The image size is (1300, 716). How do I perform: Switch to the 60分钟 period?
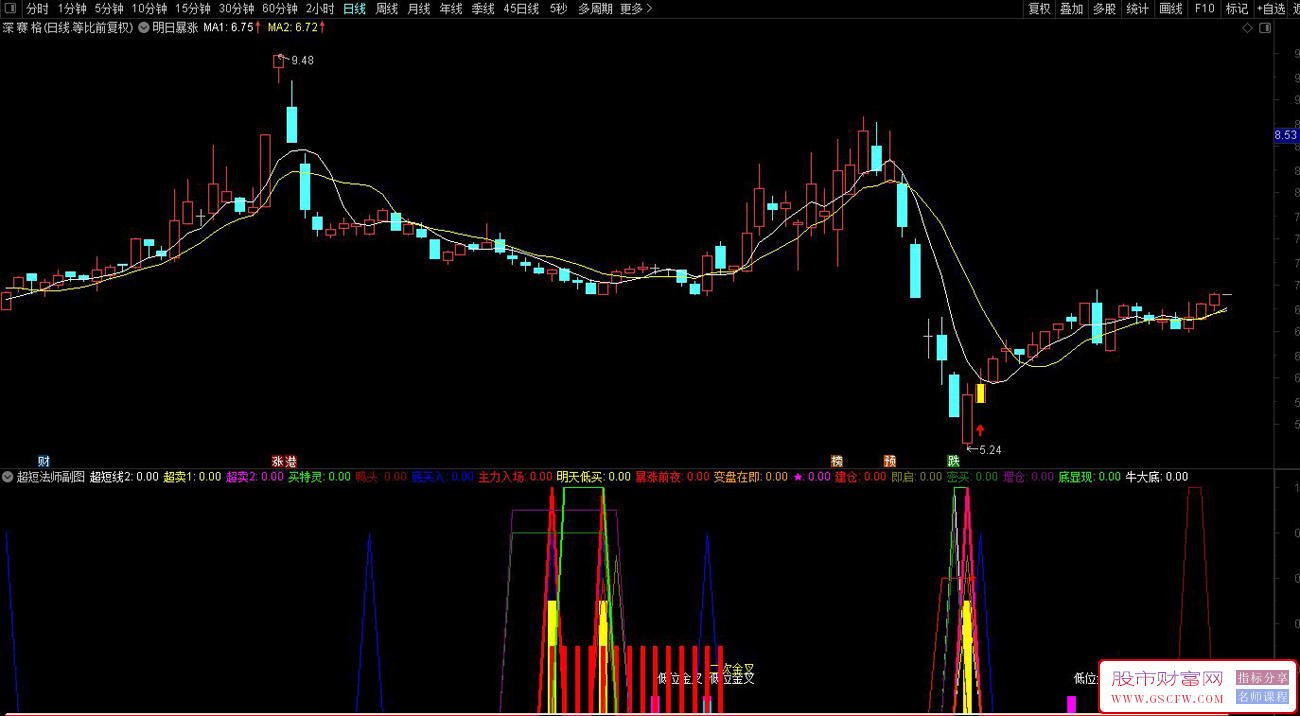point(279,9)
